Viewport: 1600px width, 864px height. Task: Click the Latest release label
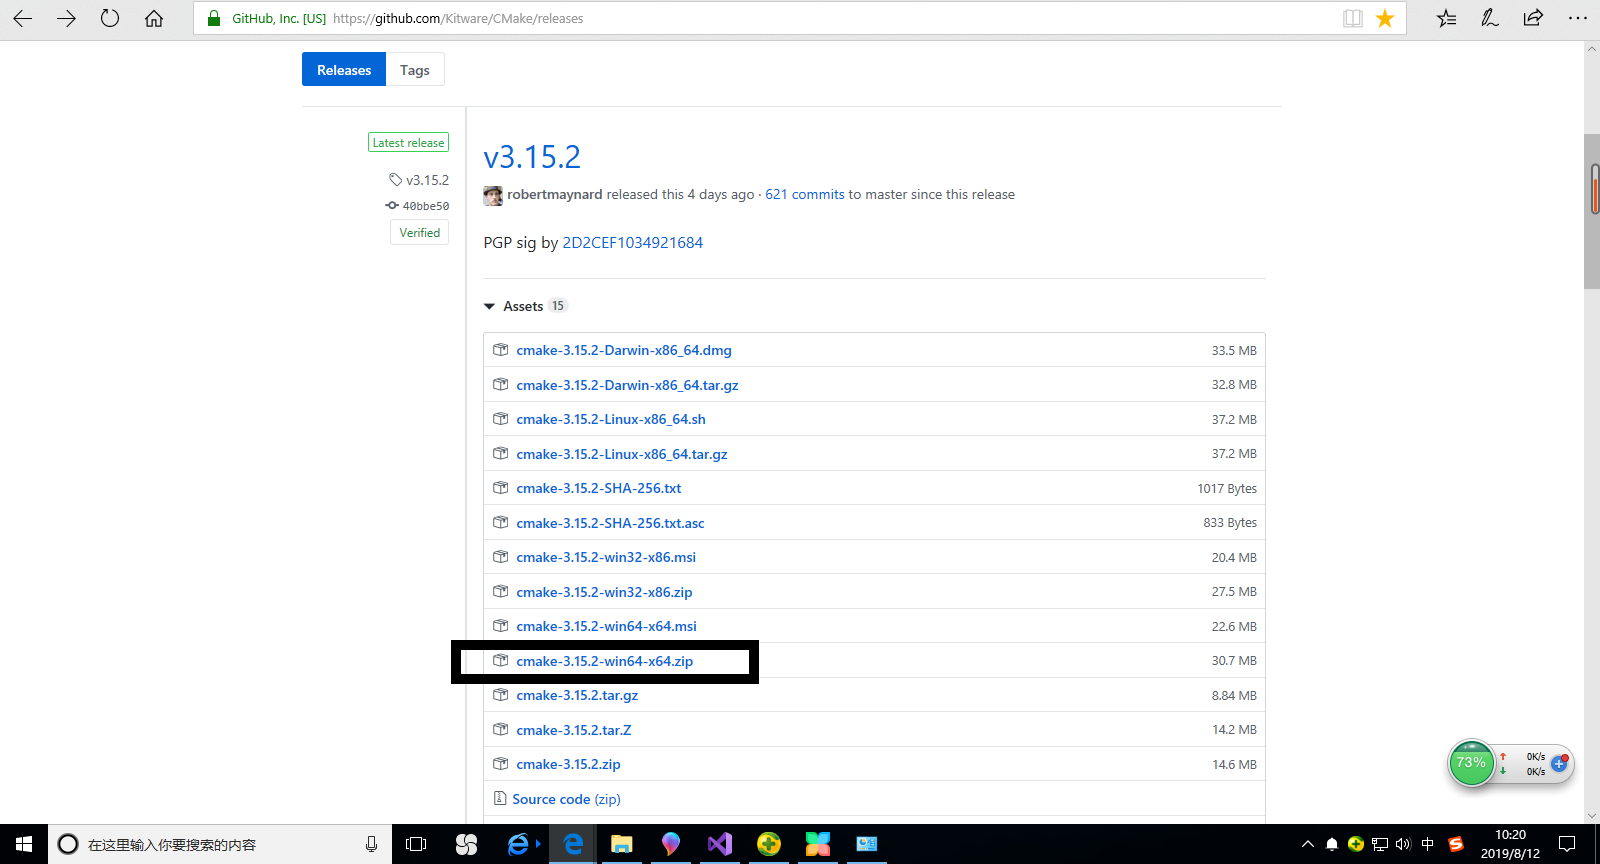[x=408, y=143]
